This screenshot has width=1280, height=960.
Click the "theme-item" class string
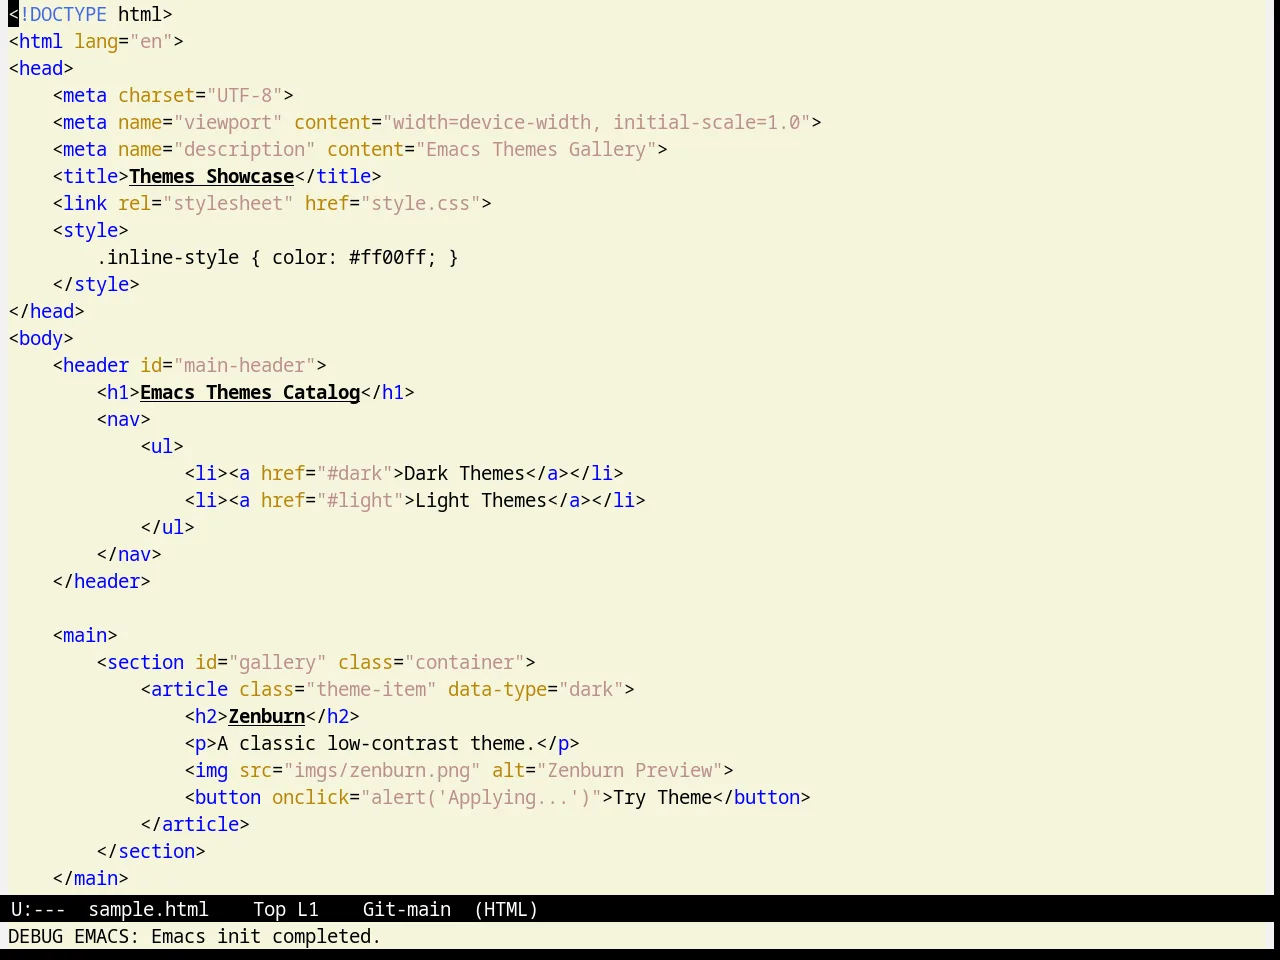point(371,689)
